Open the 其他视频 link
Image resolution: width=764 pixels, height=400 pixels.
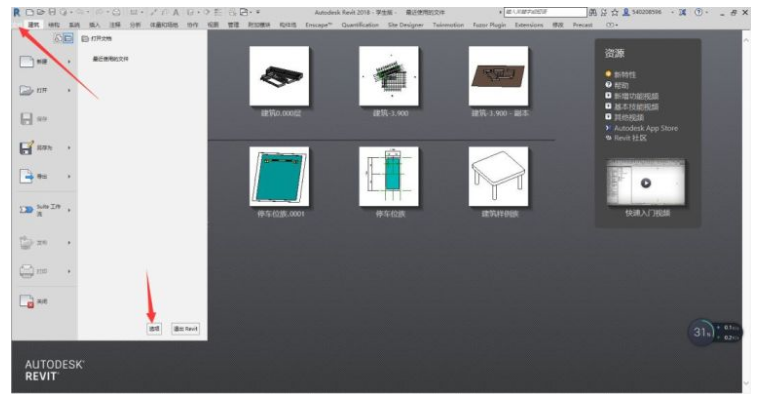click(x=629, y=117)
